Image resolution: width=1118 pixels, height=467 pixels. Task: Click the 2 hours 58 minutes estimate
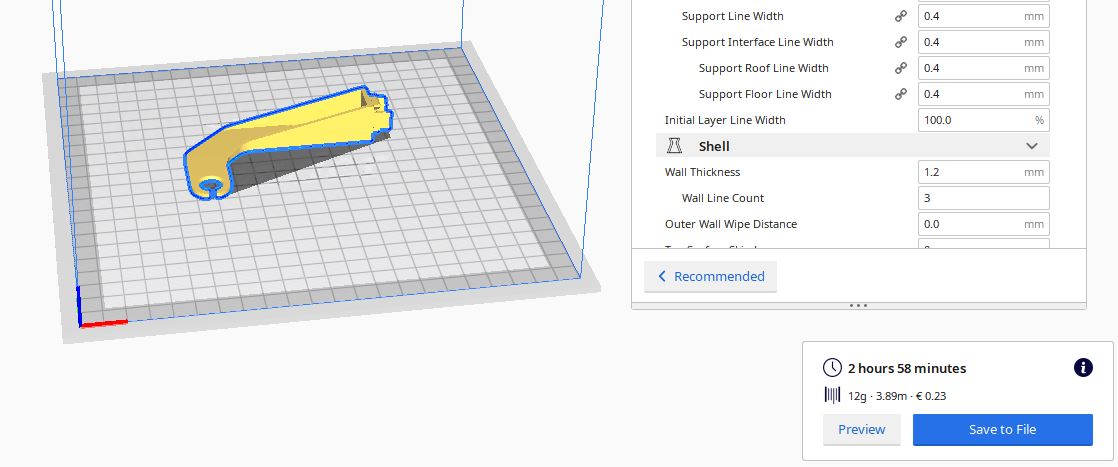(x=907, y=369)
